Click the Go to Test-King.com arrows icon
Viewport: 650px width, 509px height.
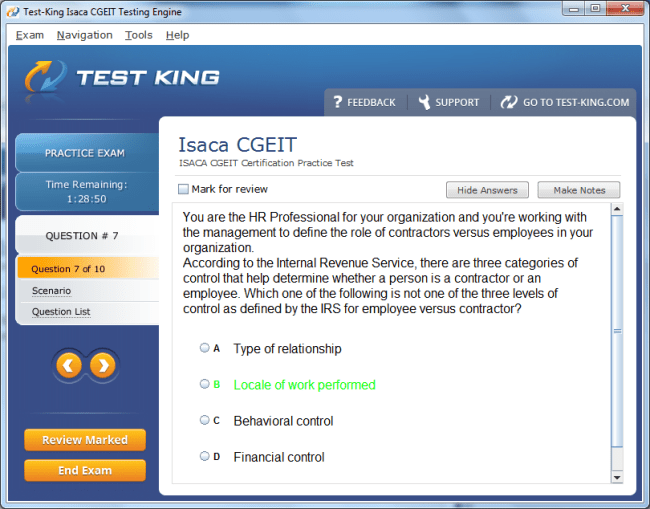click(x=509, y=102)
